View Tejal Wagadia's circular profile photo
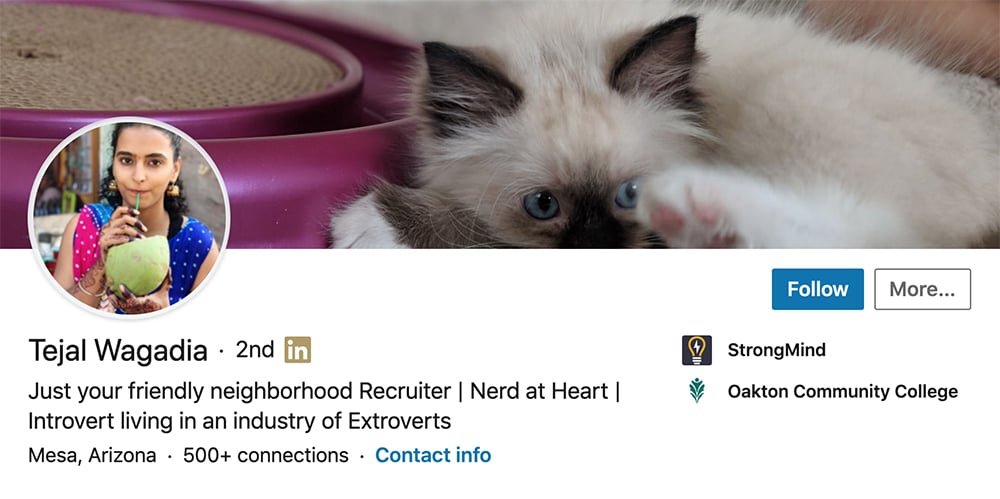The width and height of the screenshot is (1000, 499). click(129, 217)
